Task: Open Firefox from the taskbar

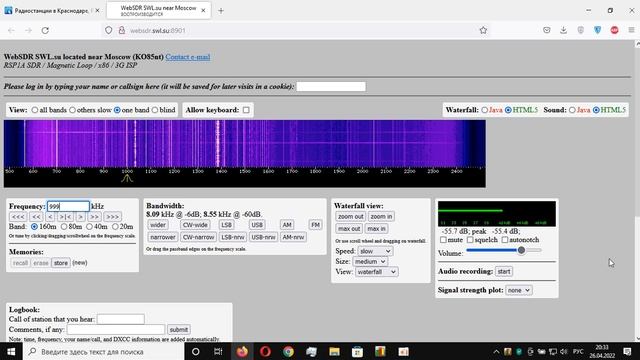Action: click(x=242, y=351)
